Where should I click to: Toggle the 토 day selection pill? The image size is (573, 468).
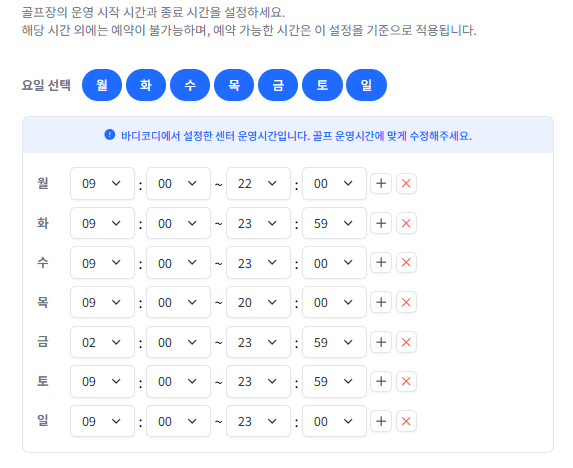(322, 85)
